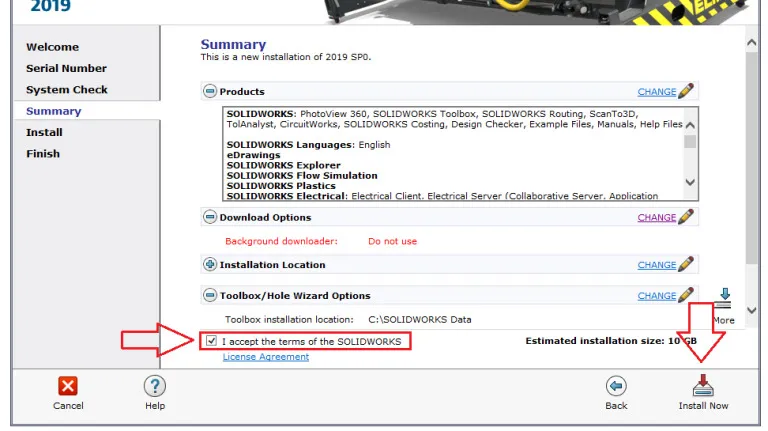This screenshot has height=431, width=768.
Task: Click CHANGE link for Download Options
Action: [x=656, y=217]
